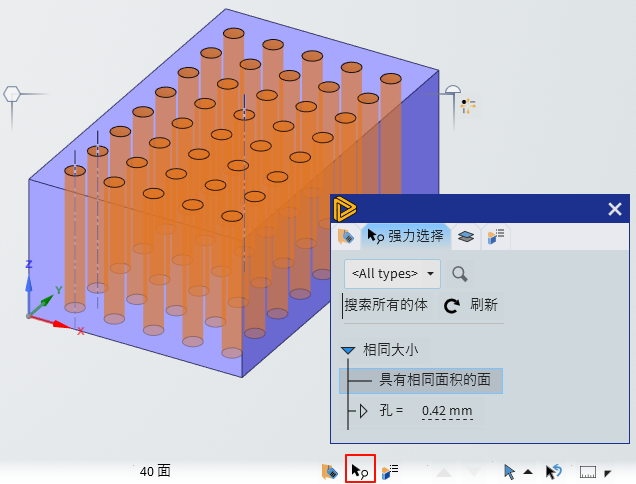Close the Power Selection panel
This screenshot has width=636, height=484.
point(615,209)
